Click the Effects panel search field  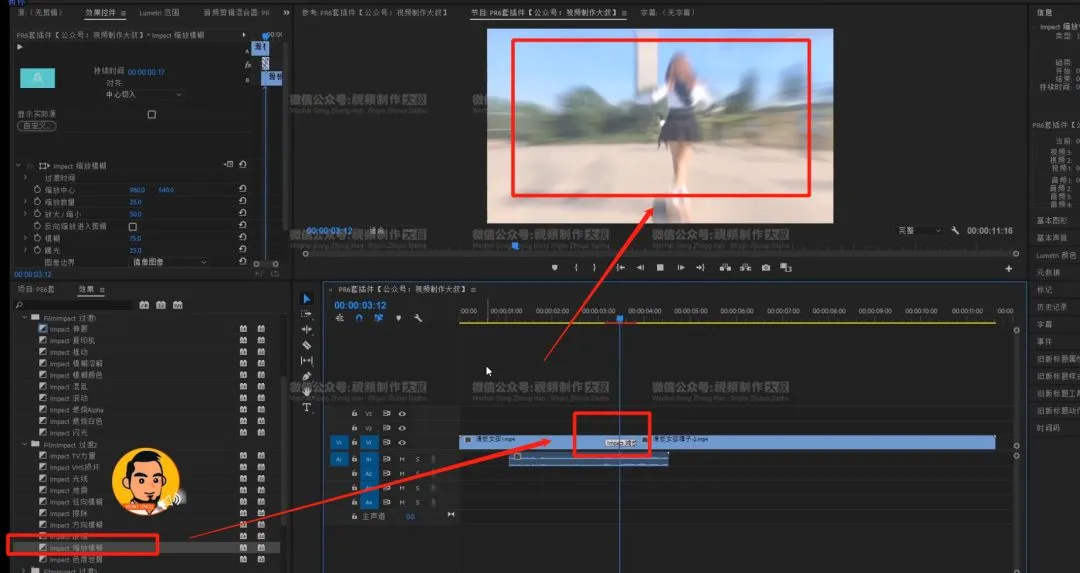pyautogui.click(x=78, y=305)
